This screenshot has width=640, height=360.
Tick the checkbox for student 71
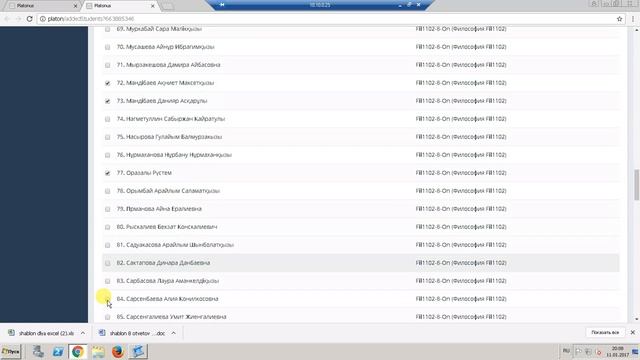click(107, 65)
